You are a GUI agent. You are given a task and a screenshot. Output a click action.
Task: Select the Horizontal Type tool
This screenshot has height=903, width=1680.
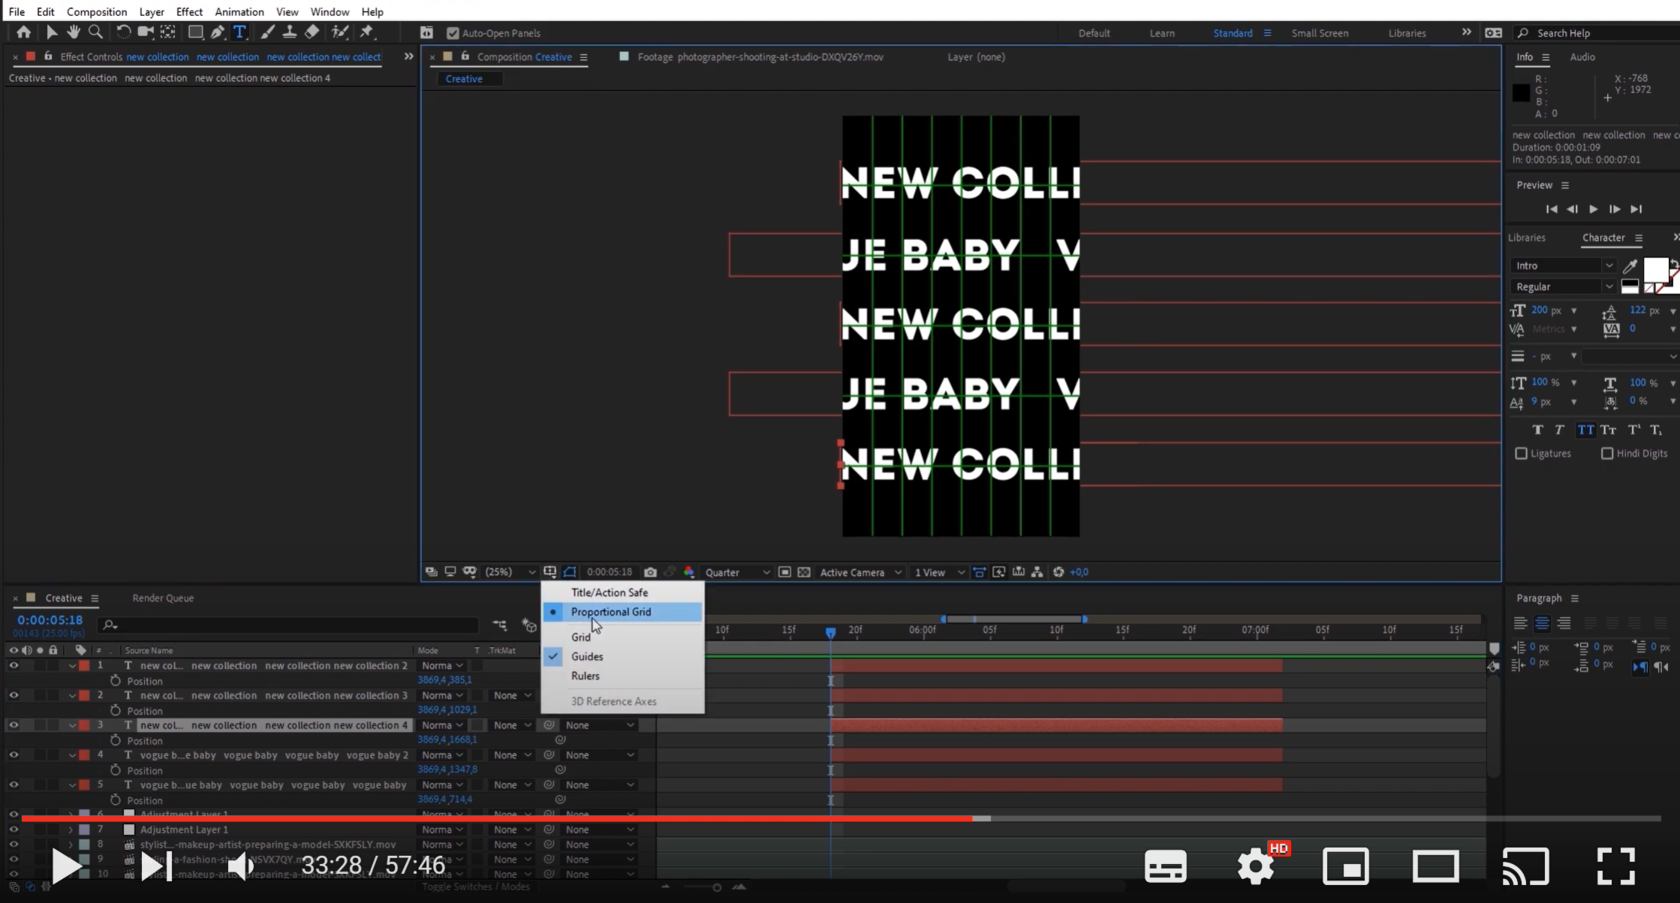coord(240,32)
